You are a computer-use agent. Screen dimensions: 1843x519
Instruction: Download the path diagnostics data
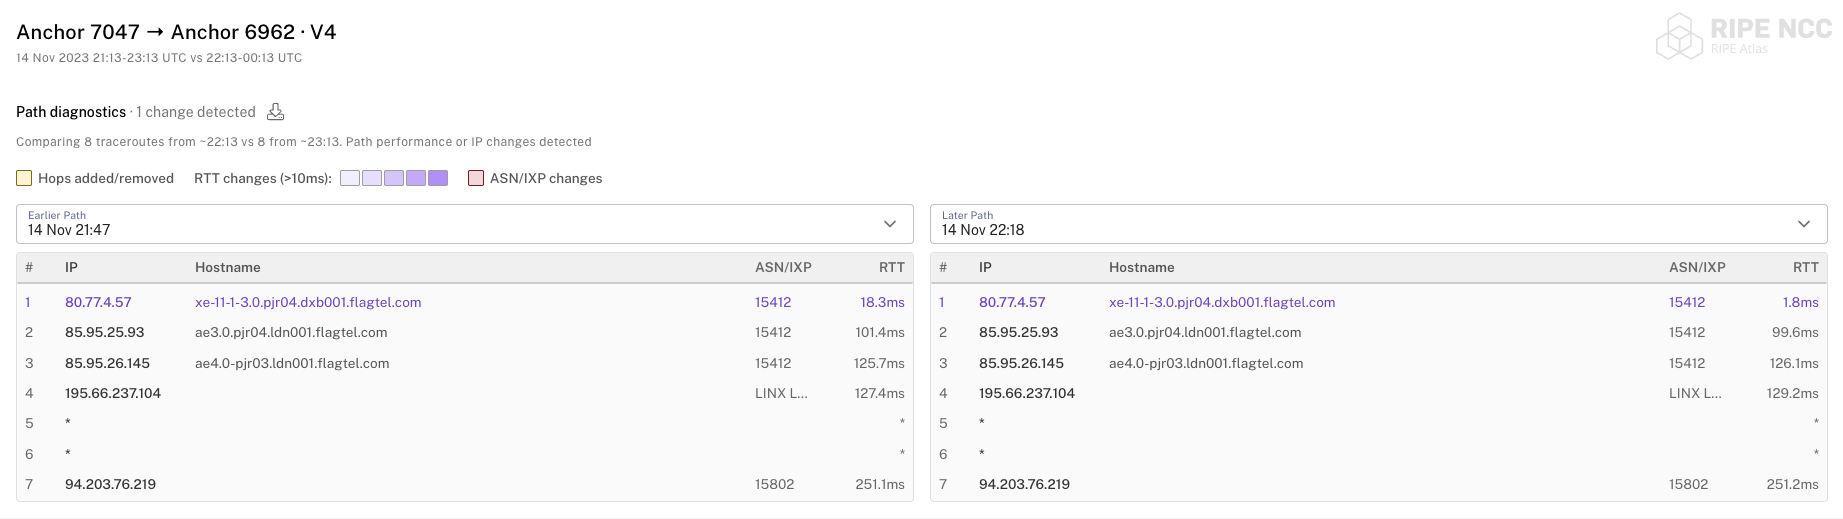tap(275, 112)
